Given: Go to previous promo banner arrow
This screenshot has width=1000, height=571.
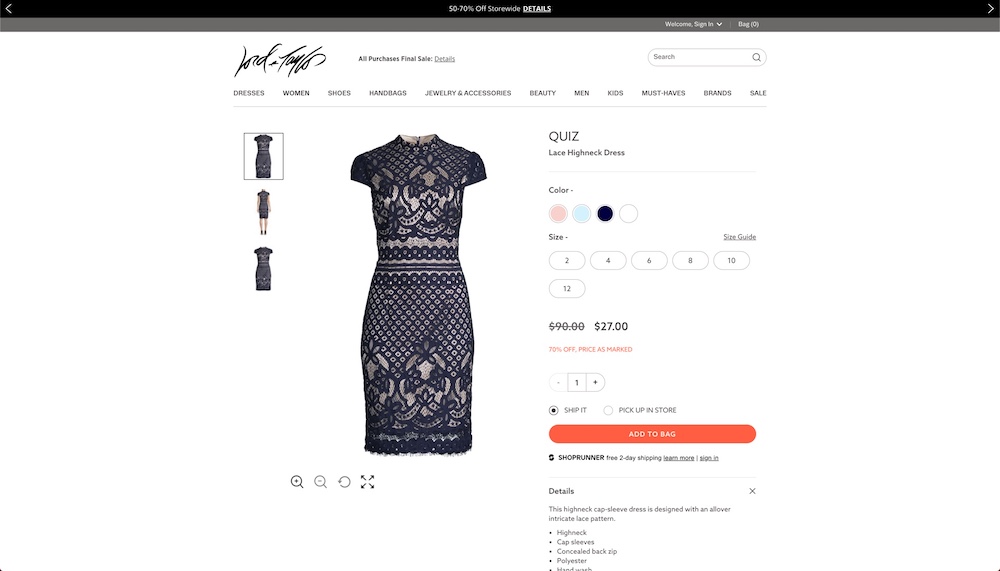Looking at the screenshot, I should 9,8.
